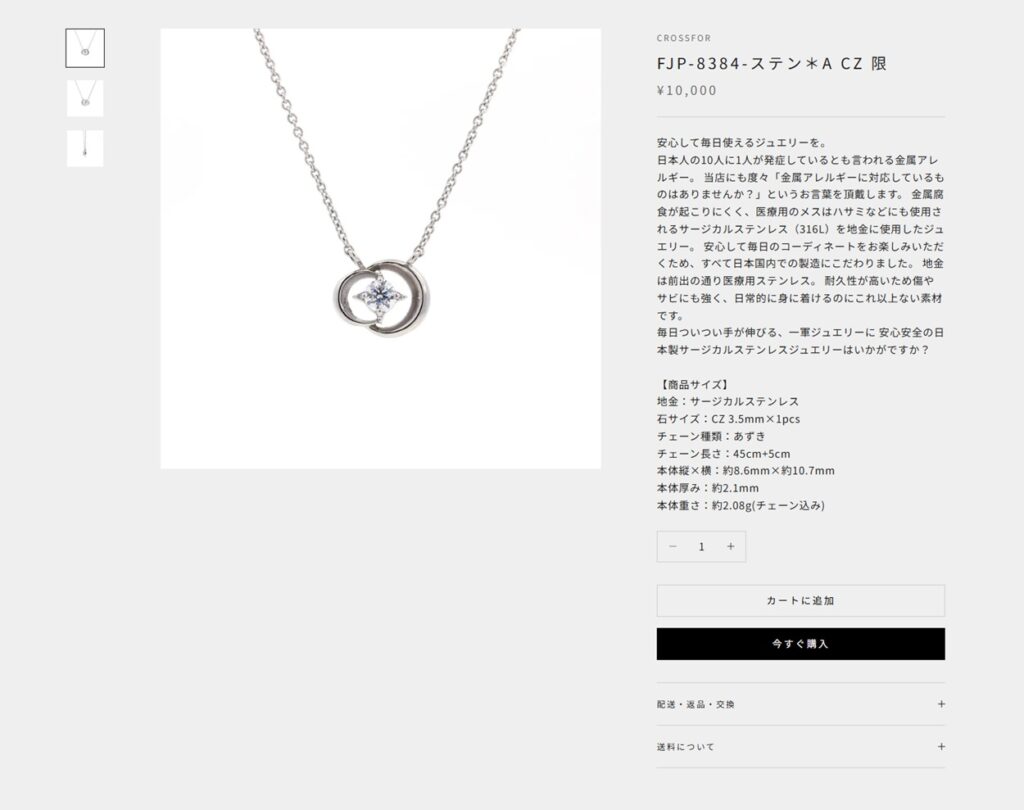Click the main necklace product image
Viewport: 1024px width, 810px height.
(x=381, y=248)
